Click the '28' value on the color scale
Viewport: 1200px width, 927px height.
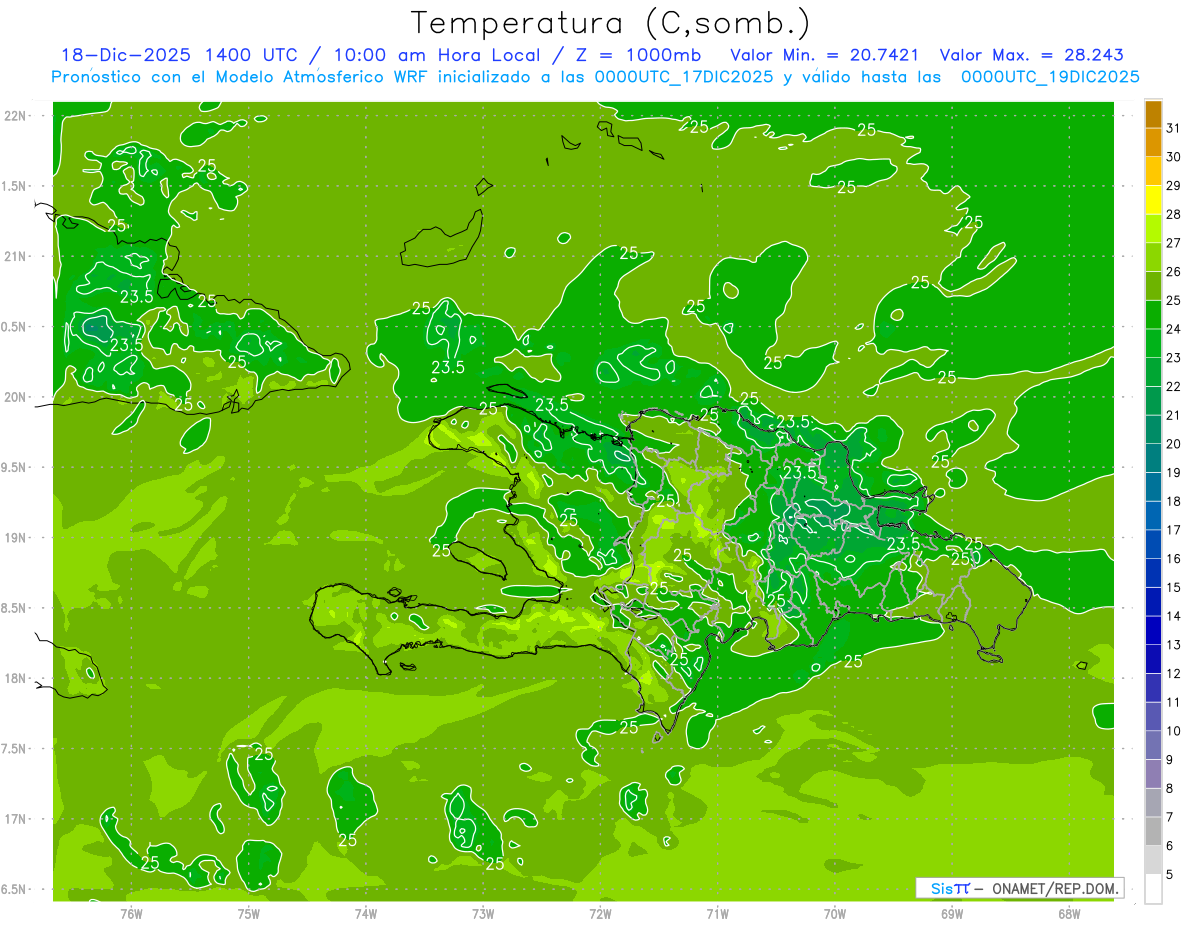tap(1174, 214)
